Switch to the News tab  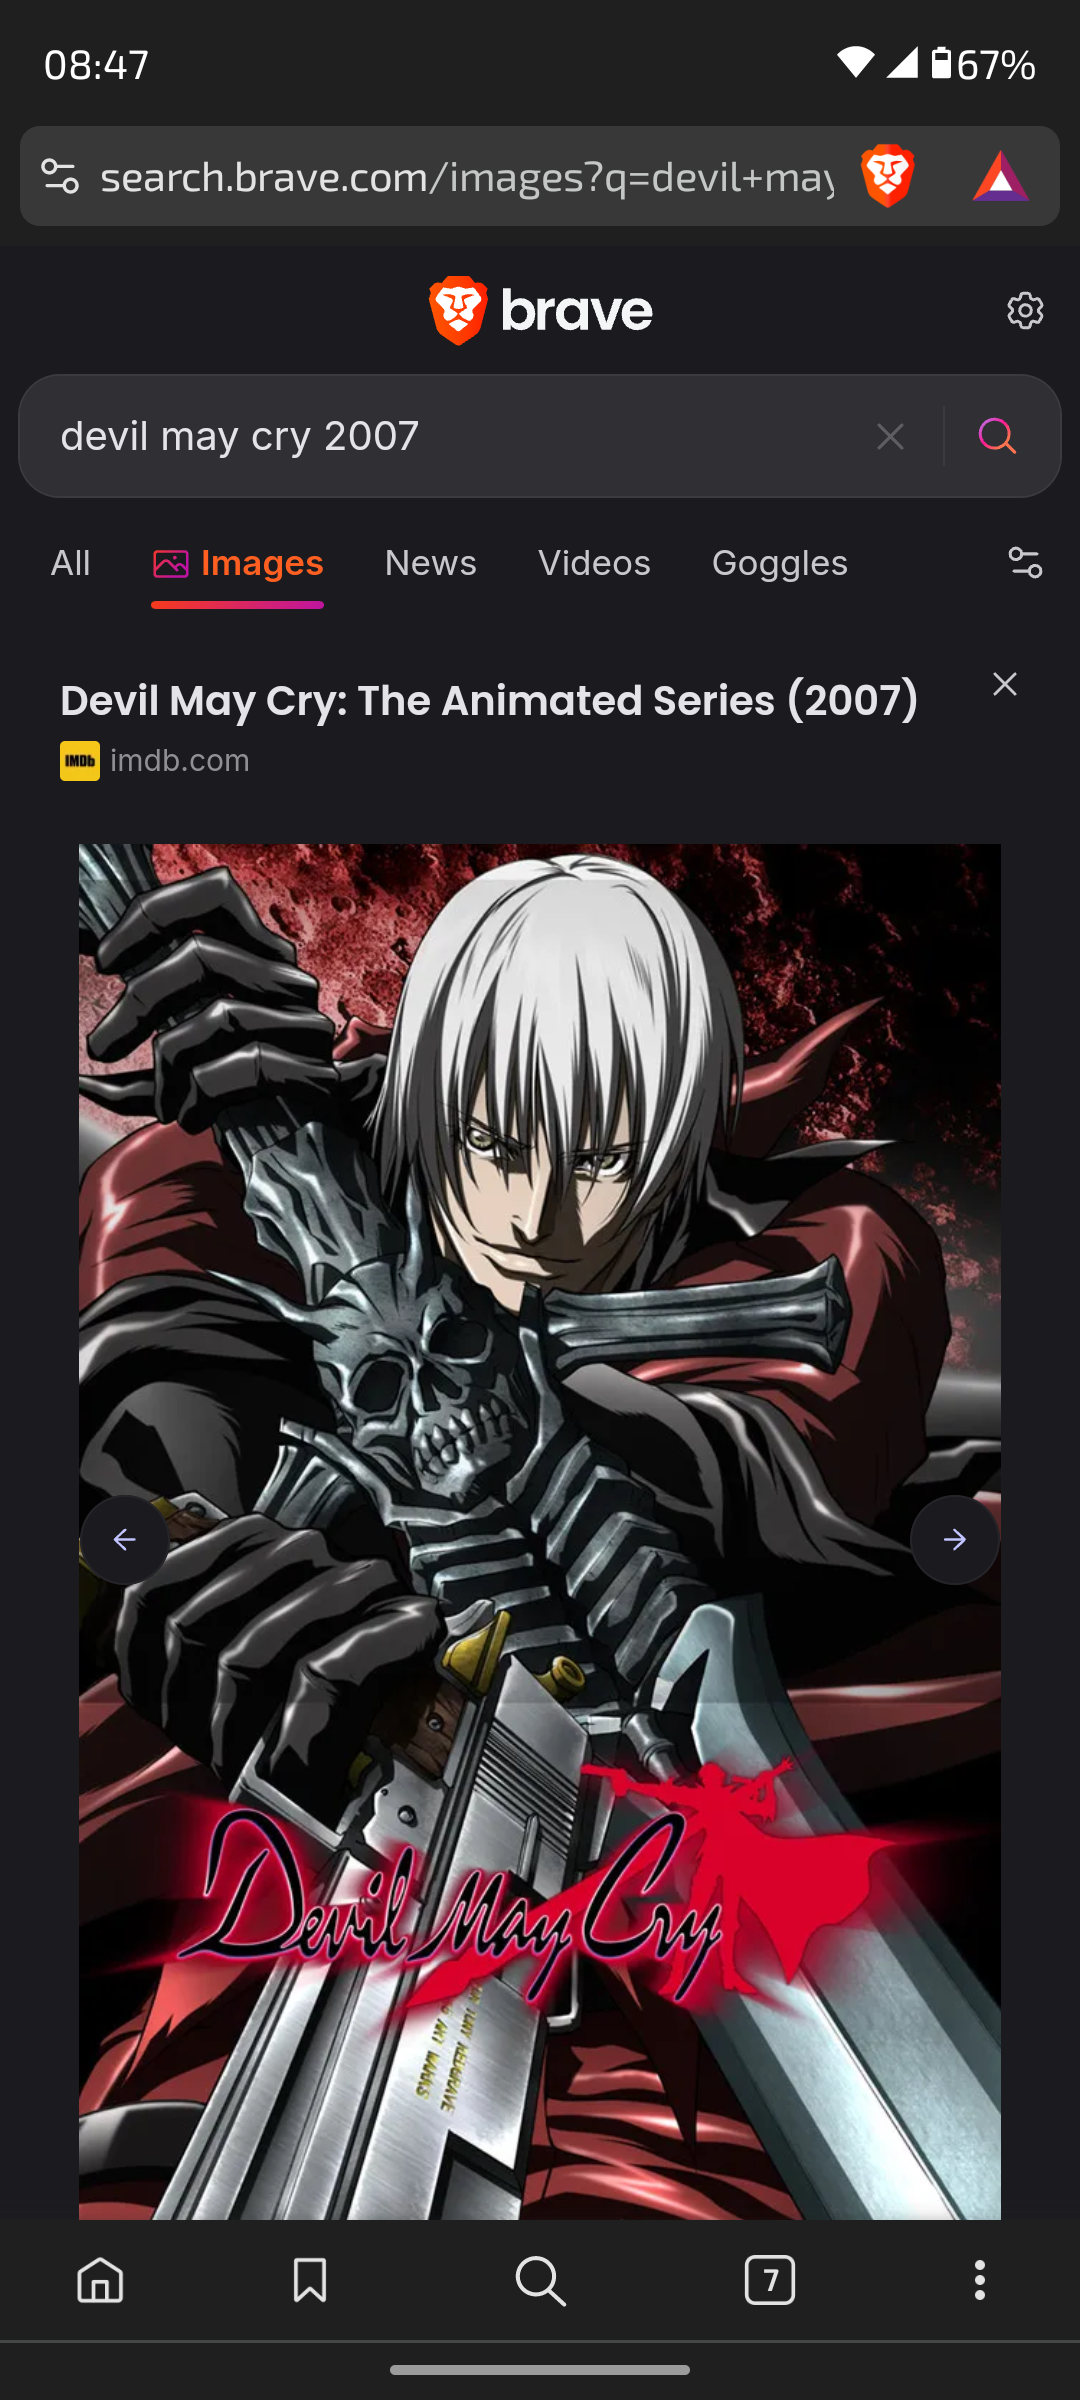tap(431, 563)
